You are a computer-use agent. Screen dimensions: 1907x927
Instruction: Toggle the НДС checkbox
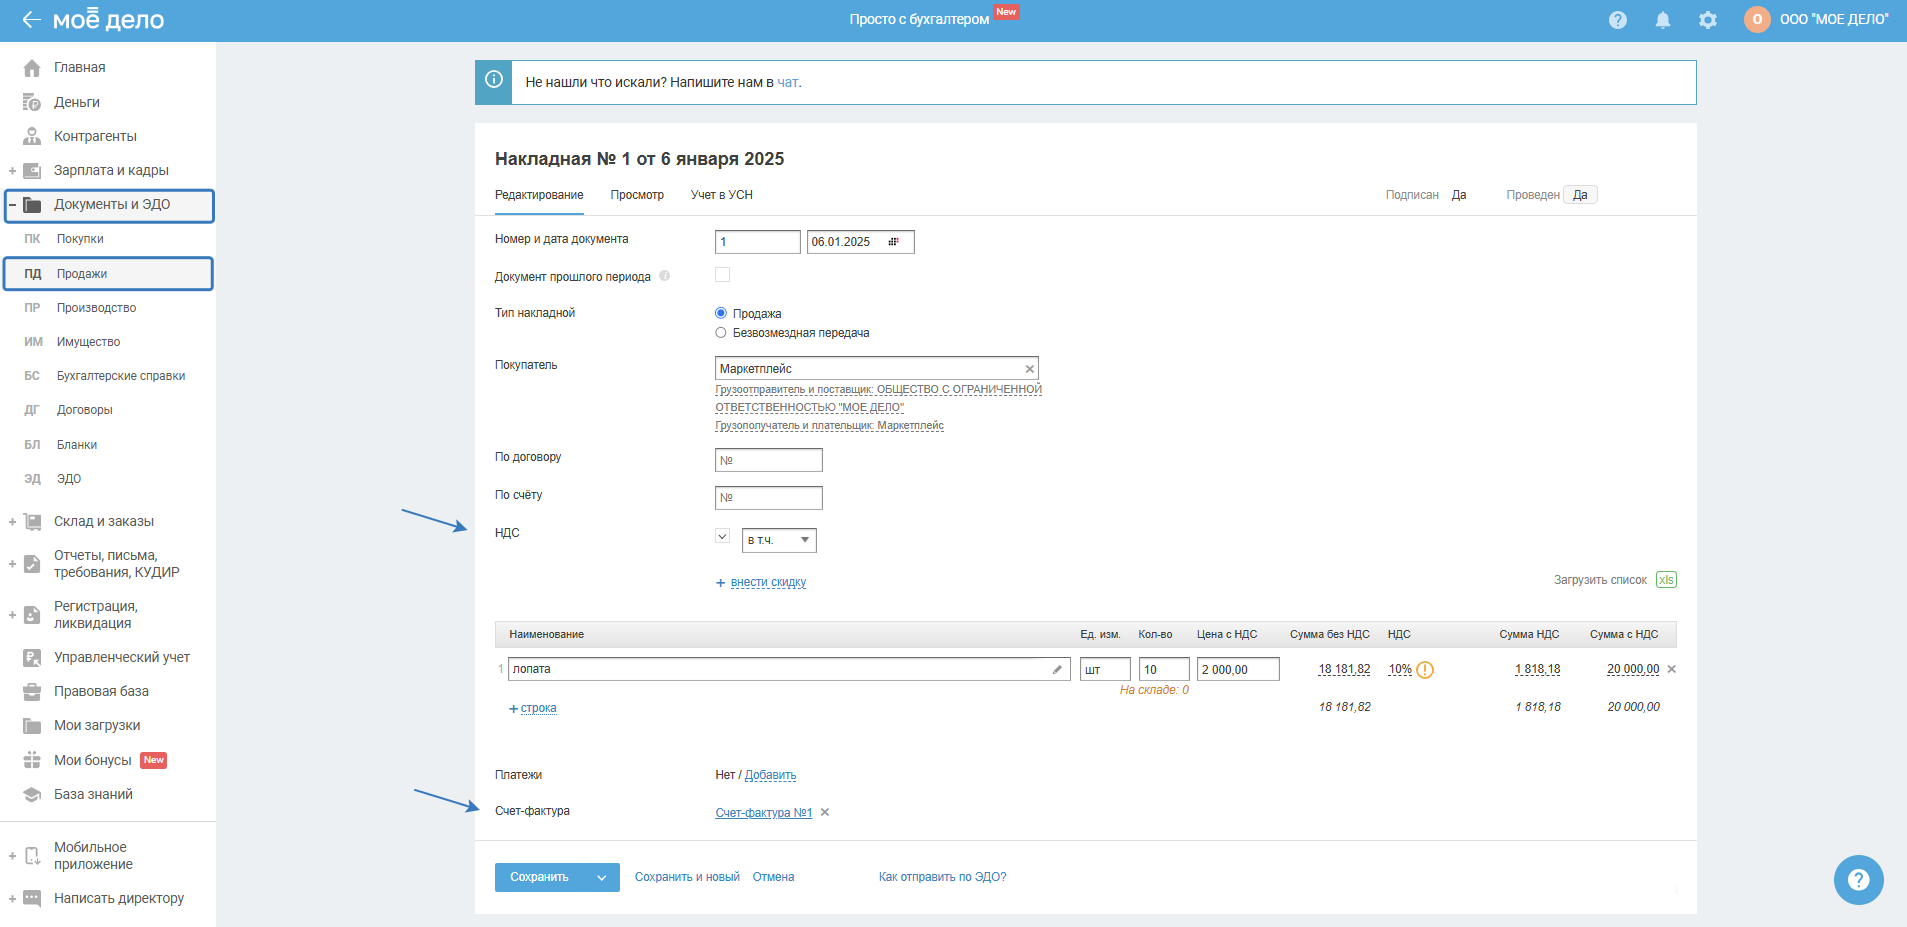722,537
